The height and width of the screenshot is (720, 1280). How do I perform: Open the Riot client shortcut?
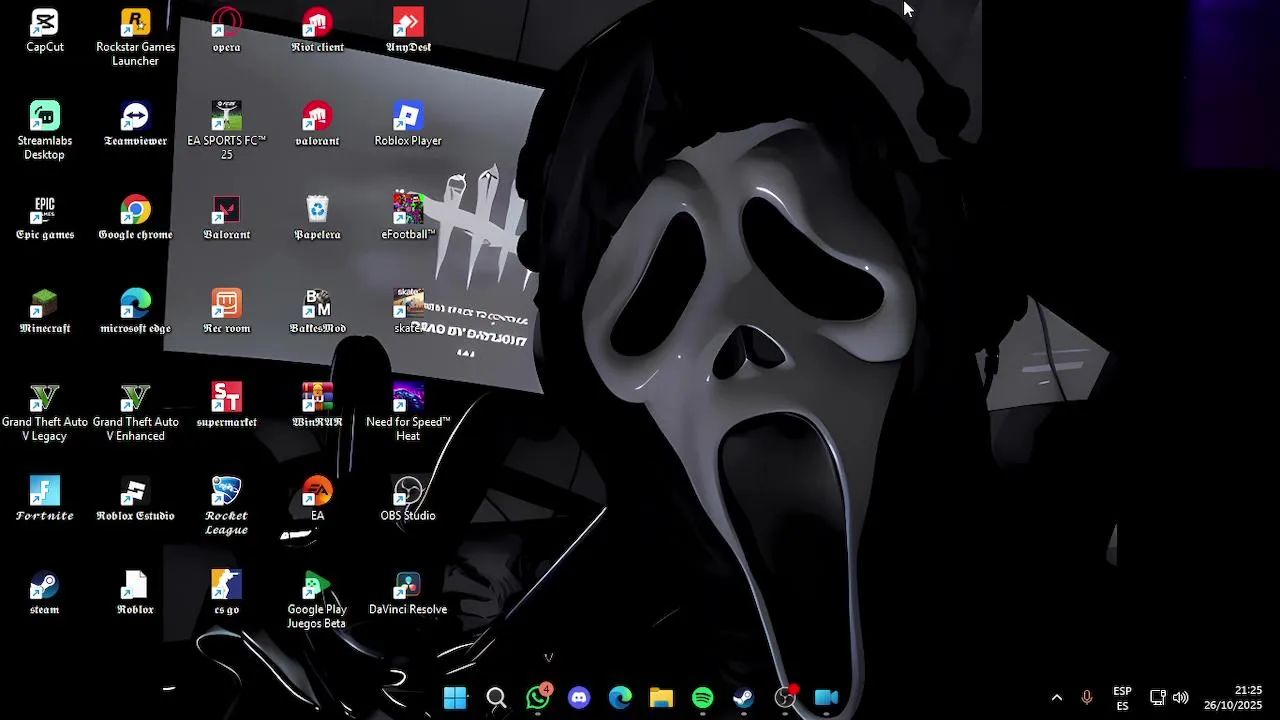pyautogui.click(x=317, y=31)
